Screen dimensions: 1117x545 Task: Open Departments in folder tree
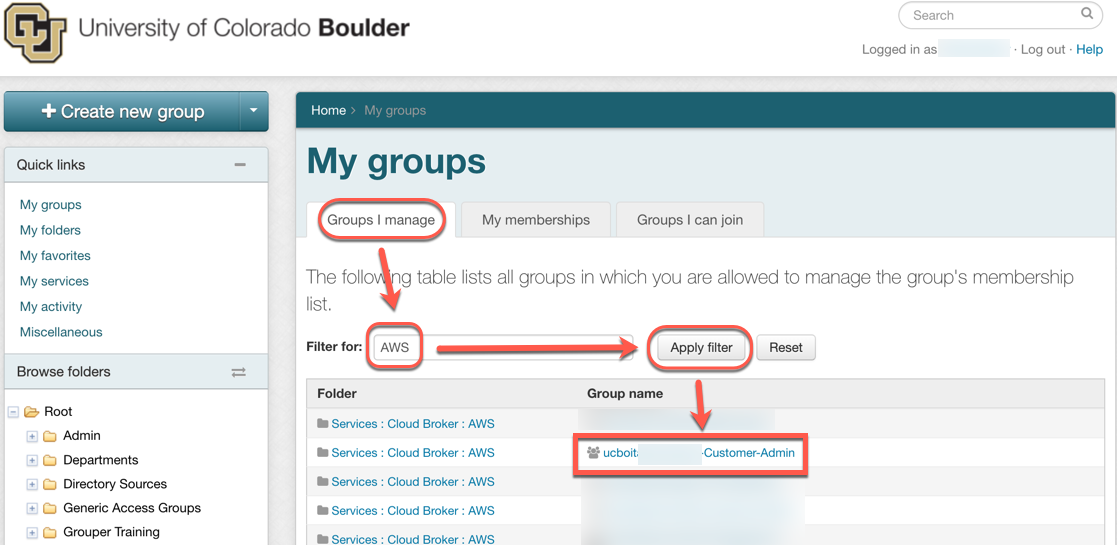[100, 460]
